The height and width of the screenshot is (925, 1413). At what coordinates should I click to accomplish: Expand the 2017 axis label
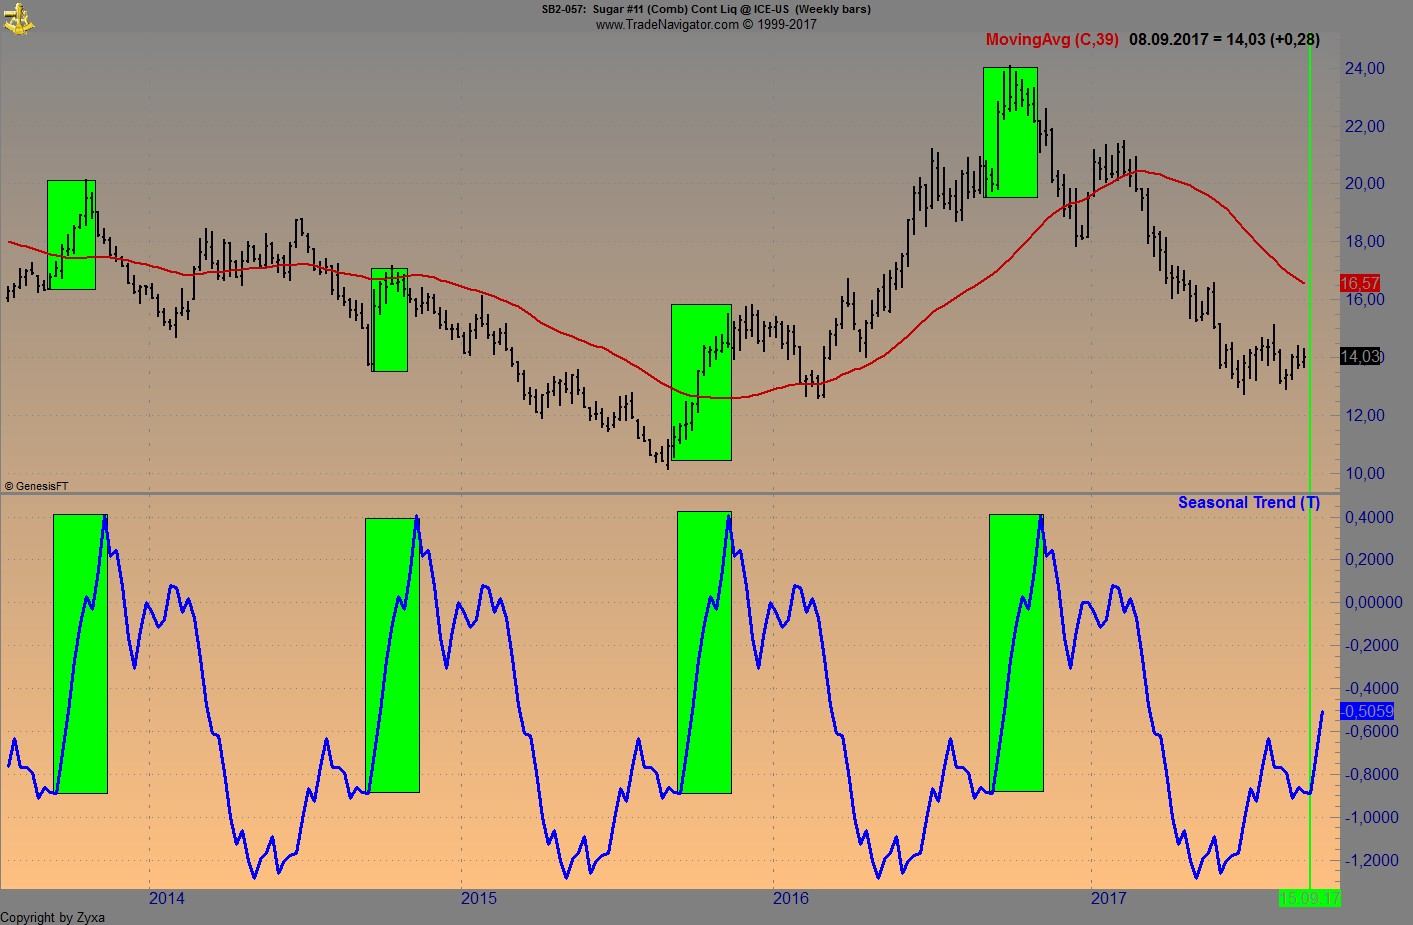[x=1108, y=898]
